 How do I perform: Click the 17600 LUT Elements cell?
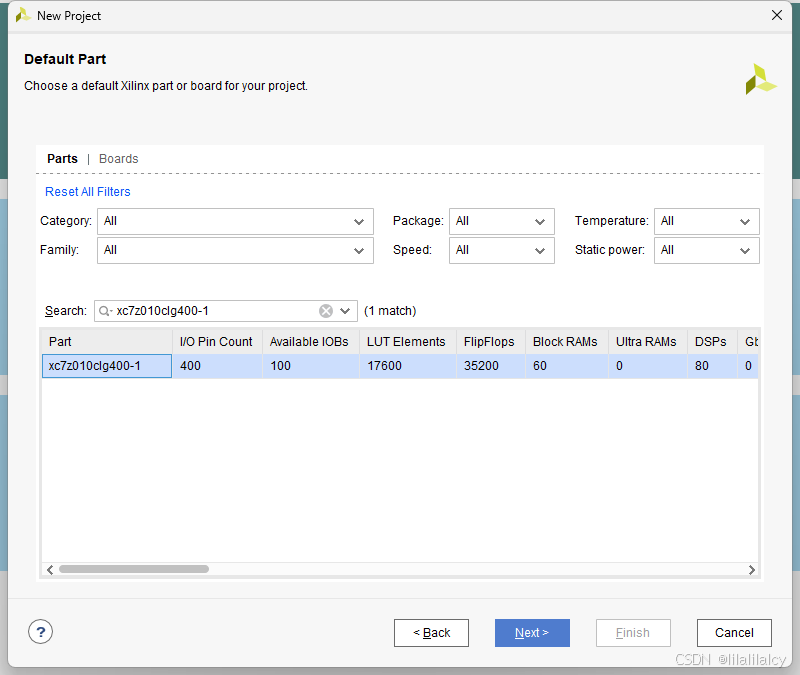408,366
